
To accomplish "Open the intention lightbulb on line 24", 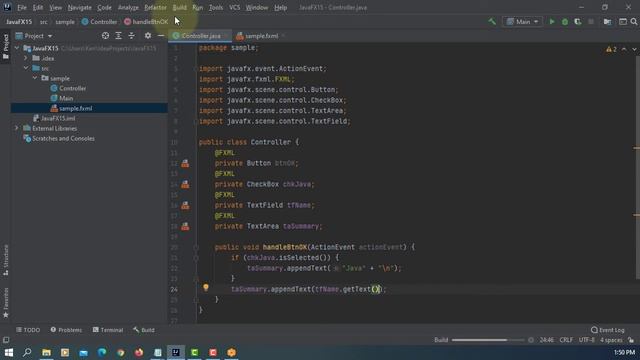I will [x=206, y=288].
